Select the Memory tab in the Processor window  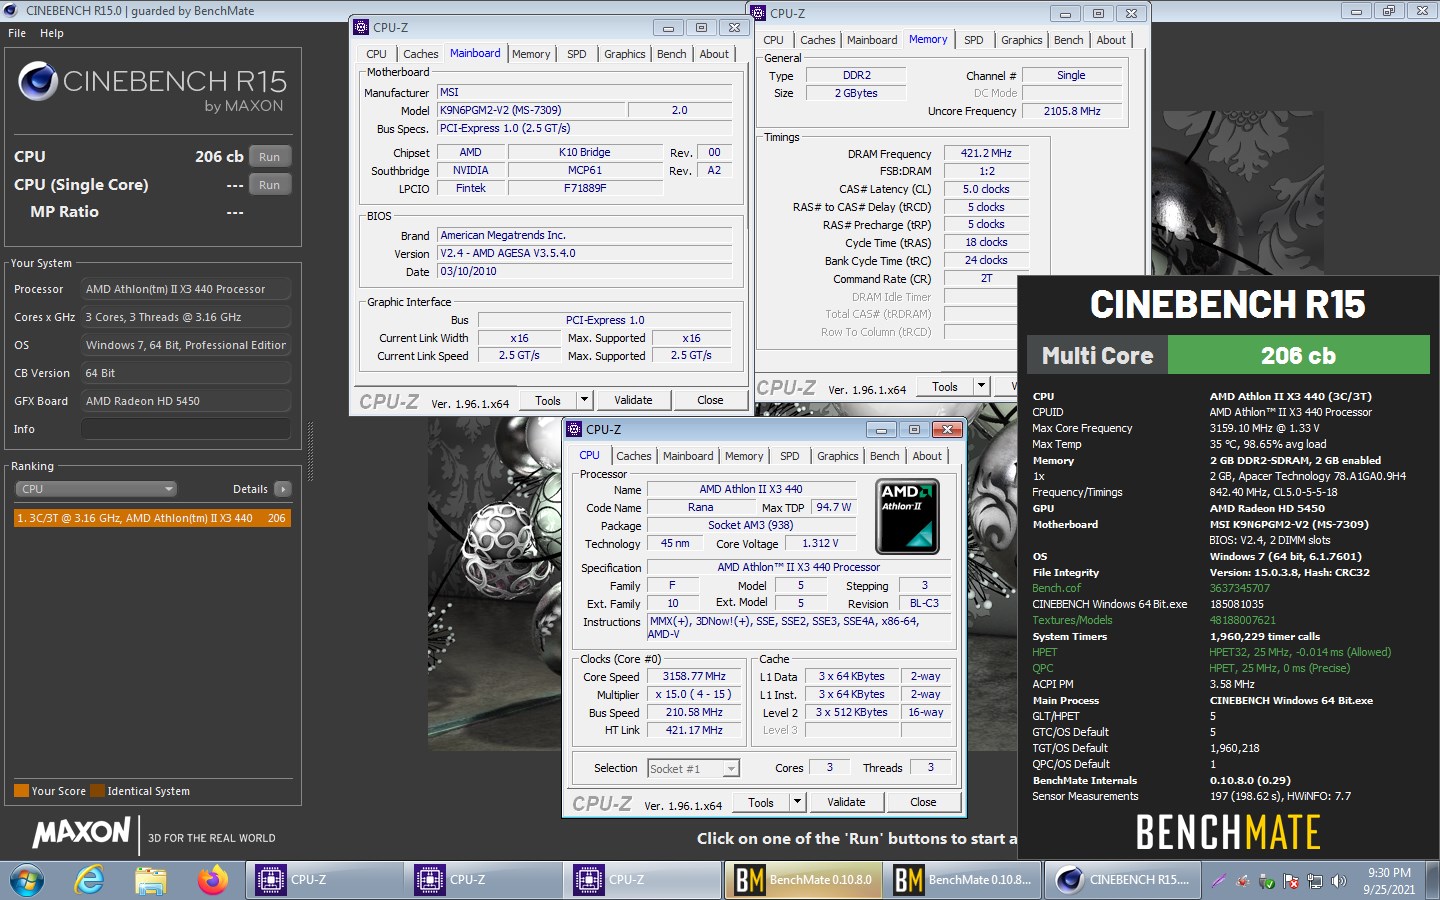[x=744, y=456]
